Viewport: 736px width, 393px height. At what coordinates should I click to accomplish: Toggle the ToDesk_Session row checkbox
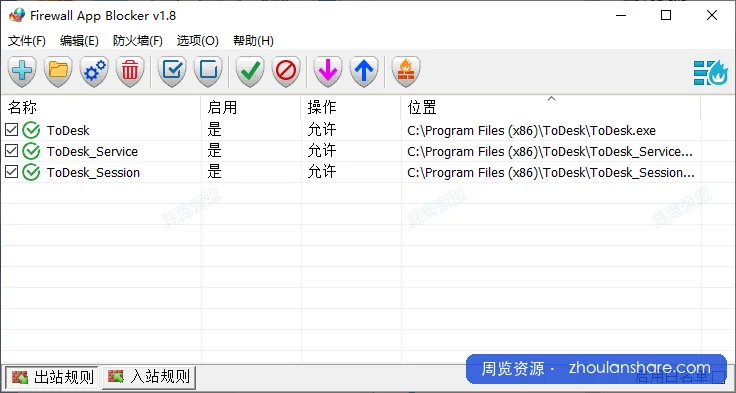[x=11, y=172]
